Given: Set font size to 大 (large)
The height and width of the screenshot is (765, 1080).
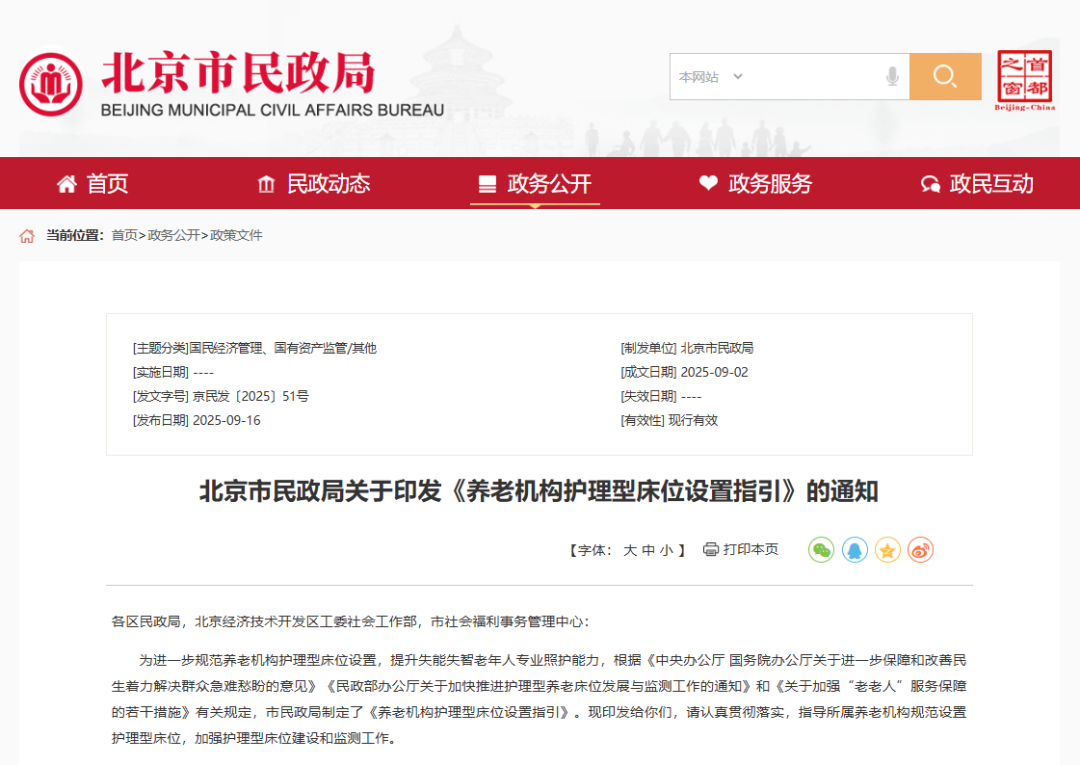Looking at the screenshot, I should (630, 550).
